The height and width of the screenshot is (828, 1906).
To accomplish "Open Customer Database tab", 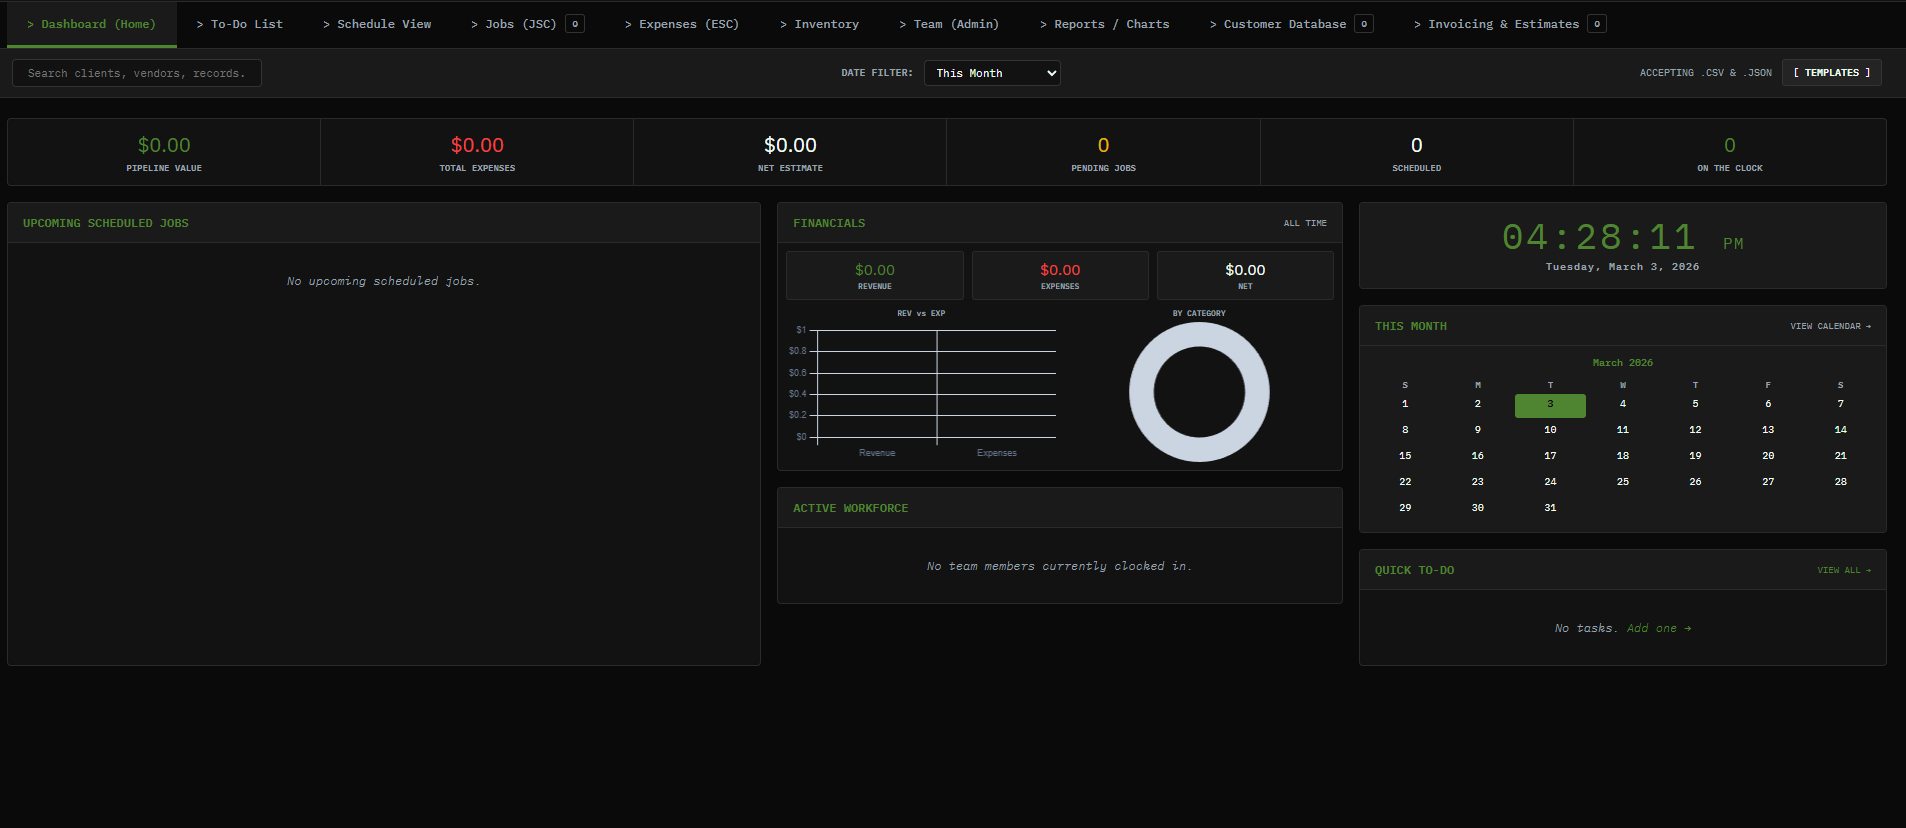I will pos(1284,24).
